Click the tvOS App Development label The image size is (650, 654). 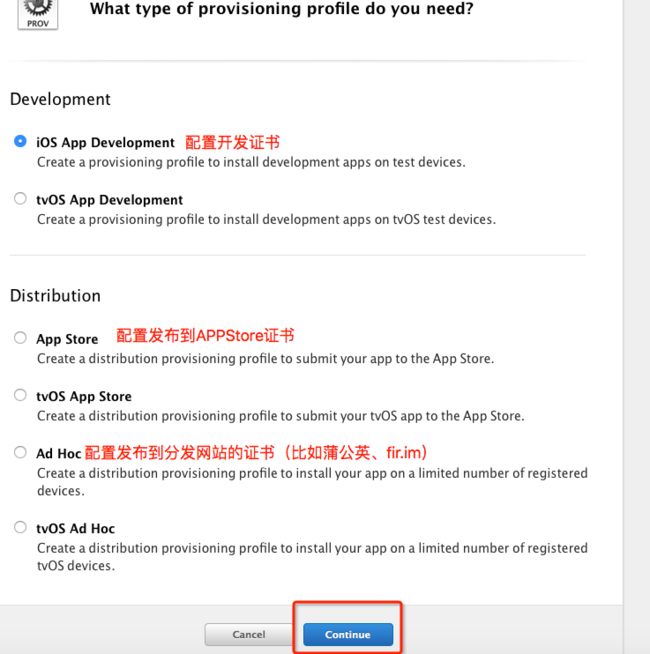click(109, 200)
